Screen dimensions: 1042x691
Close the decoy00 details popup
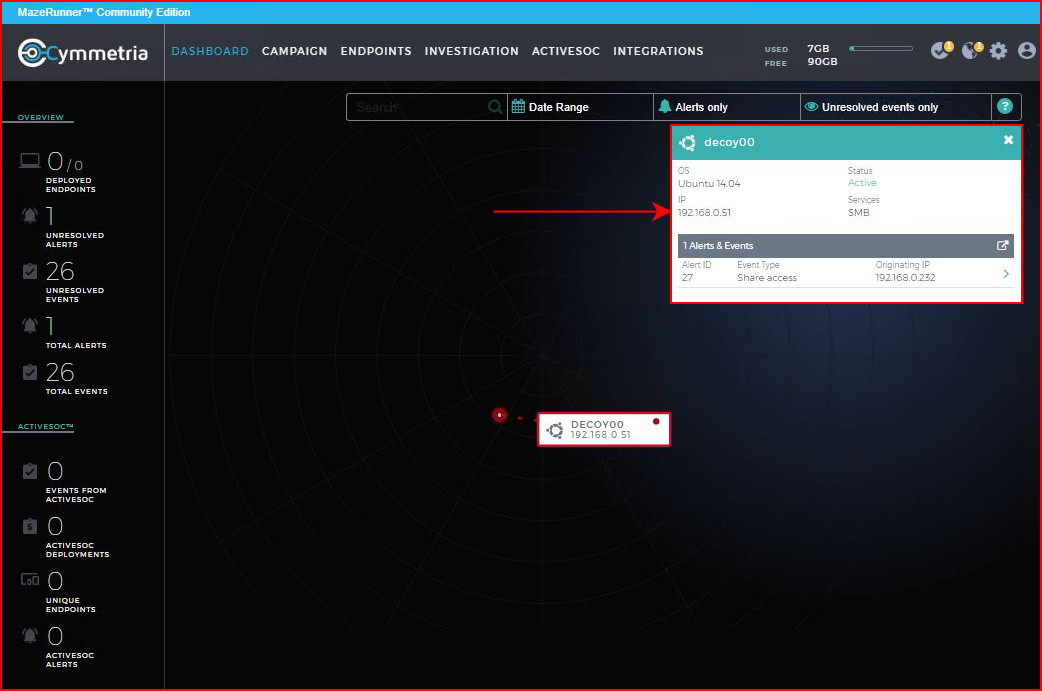pyautogui.click(x=1008, y=140)
